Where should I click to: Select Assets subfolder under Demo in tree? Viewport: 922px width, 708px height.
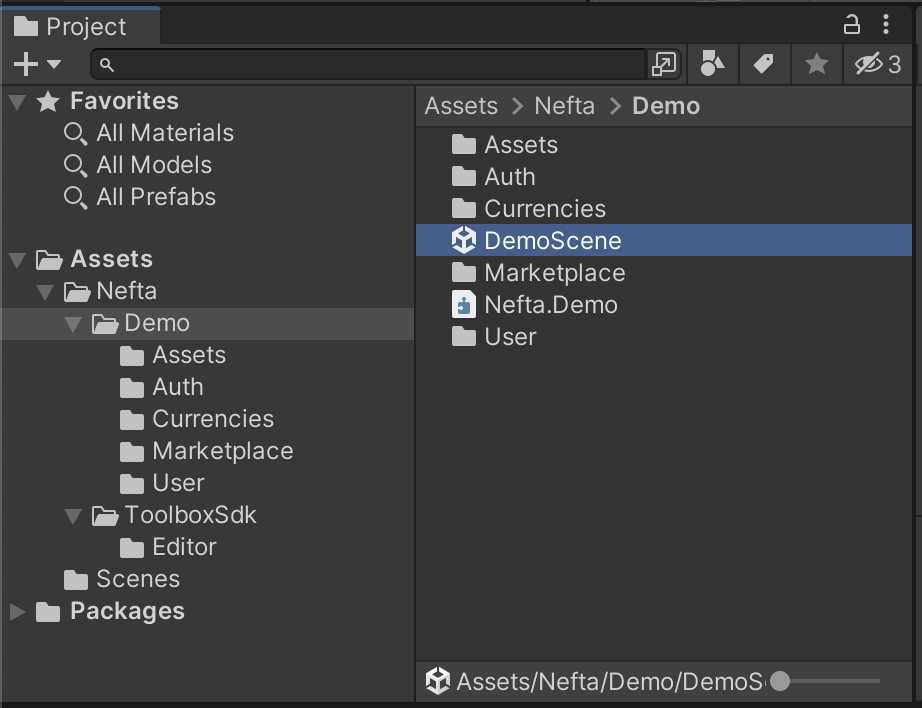tap(208, 355)
